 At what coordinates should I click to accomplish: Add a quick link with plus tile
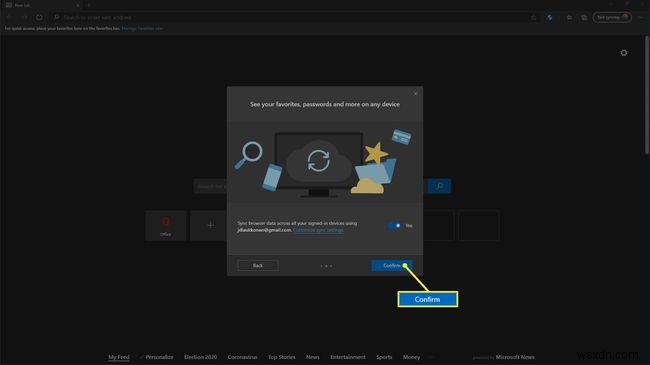210,226
